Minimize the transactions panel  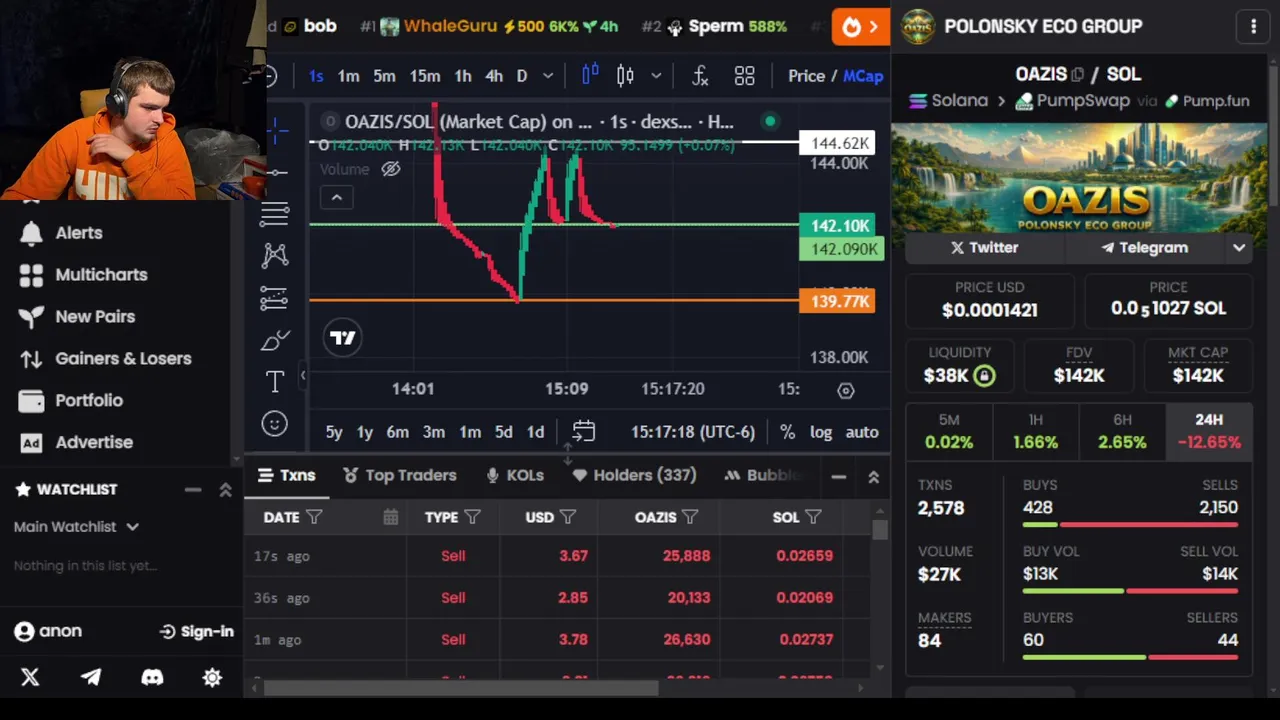click(x=838, y=477)
